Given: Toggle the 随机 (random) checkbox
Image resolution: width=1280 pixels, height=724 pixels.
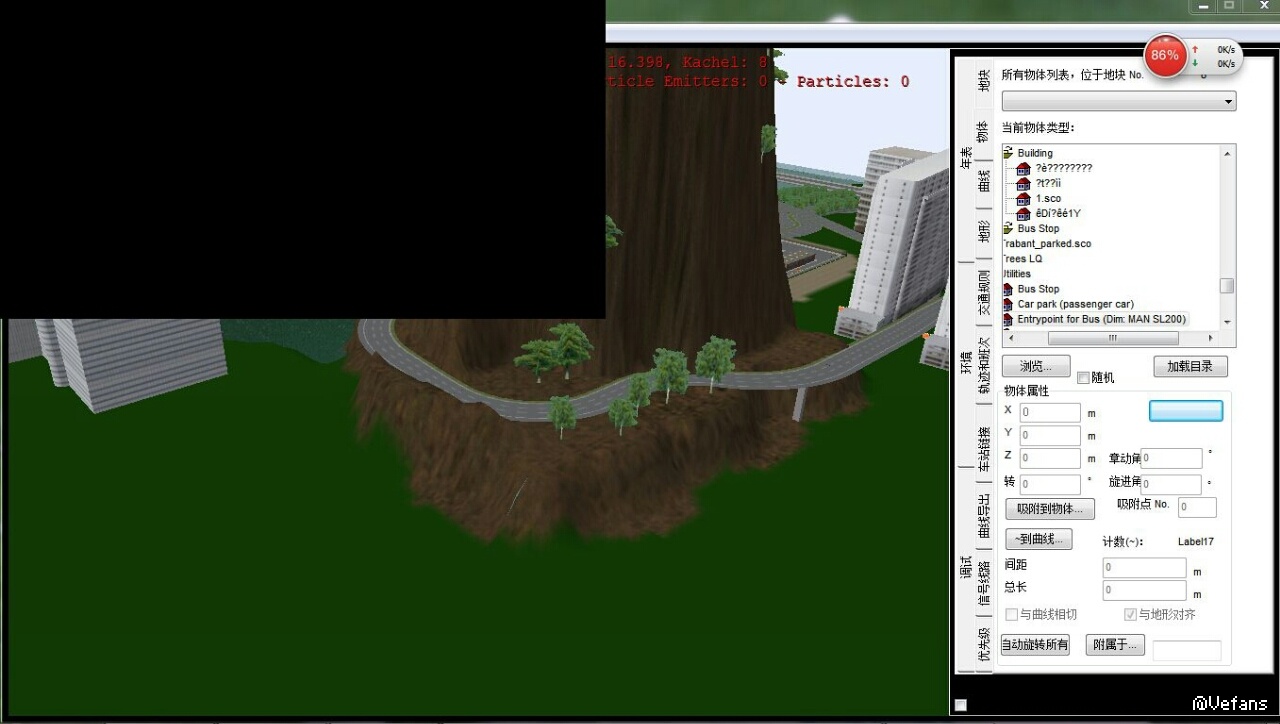Looking at the screenshot, I should click(1083, 378).
